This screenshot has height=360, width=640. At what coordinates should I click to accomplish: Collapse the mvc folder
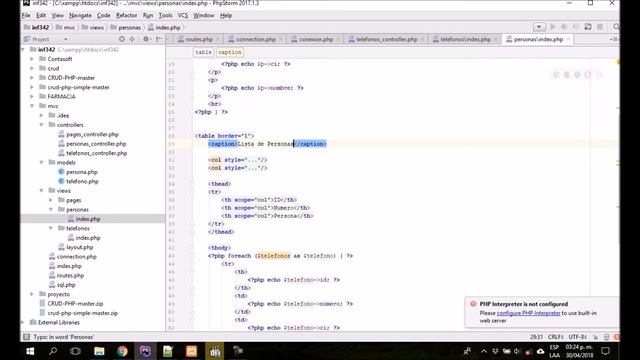pos(32,106)
